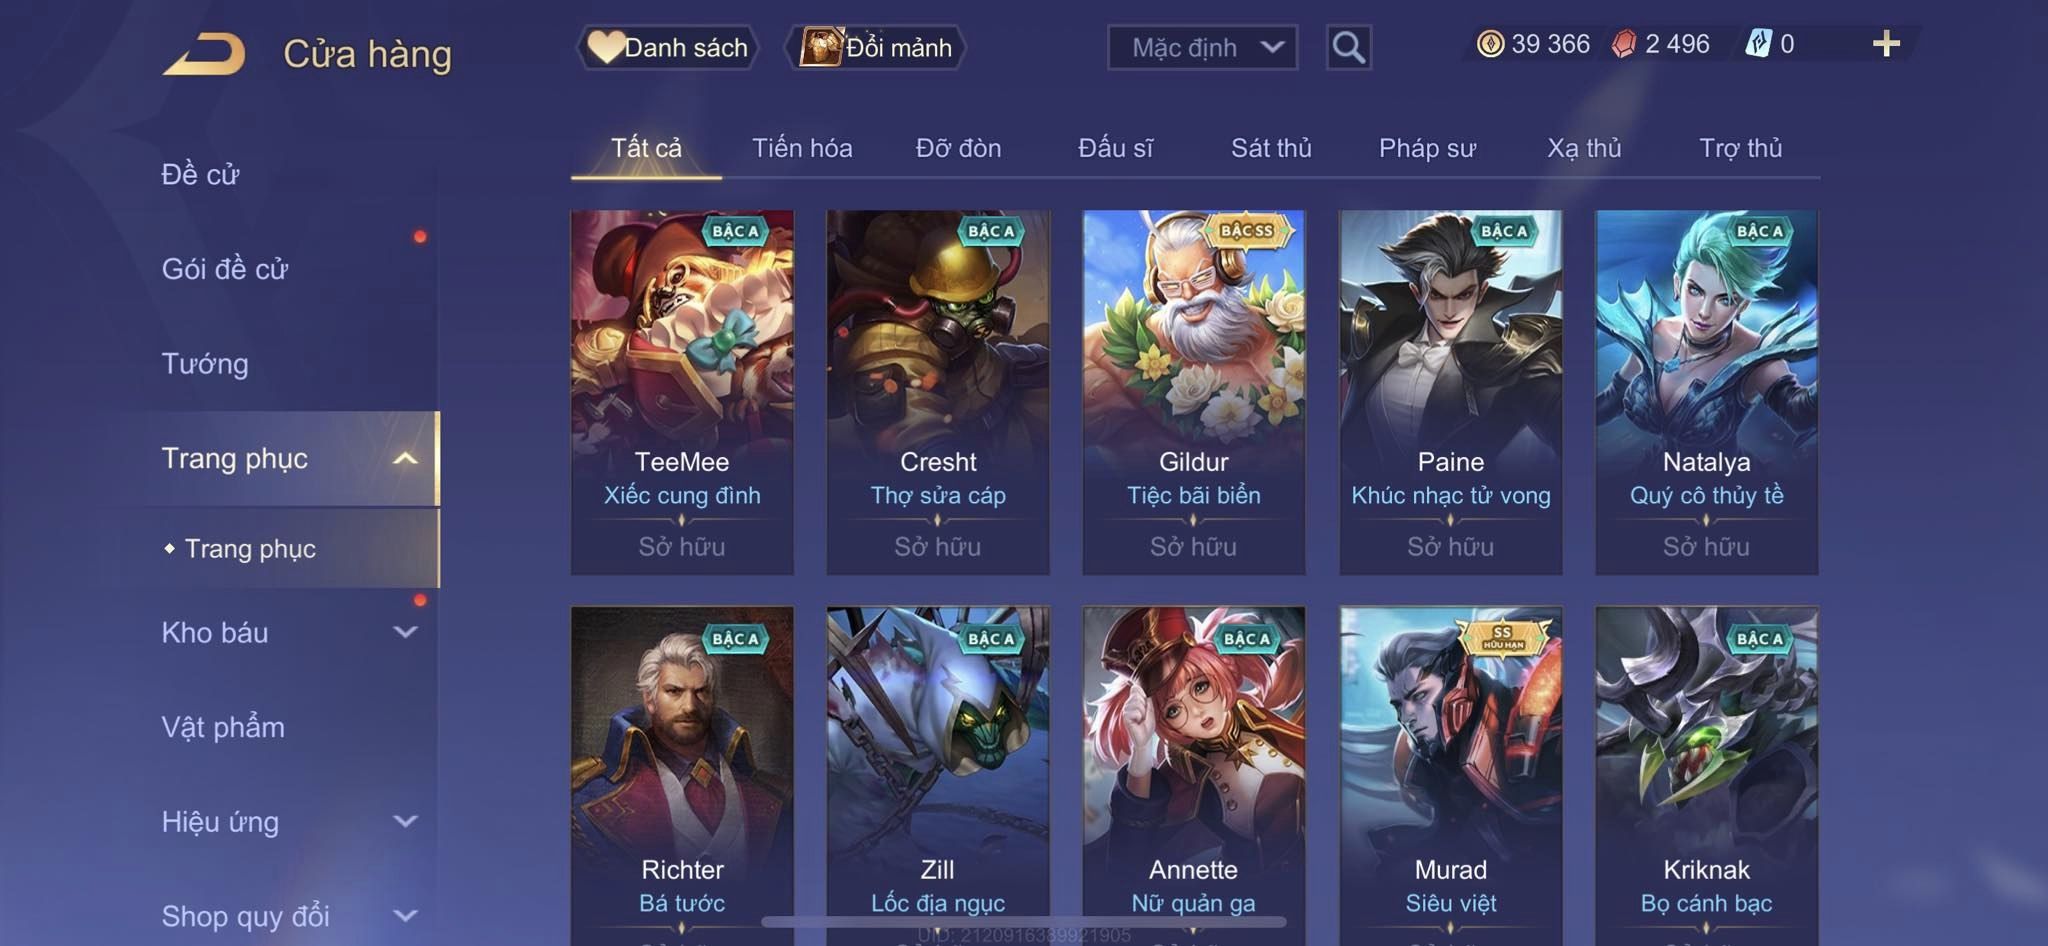Switch to the Sát thủ tab
2048x946 pixels.
[1270, 148]
